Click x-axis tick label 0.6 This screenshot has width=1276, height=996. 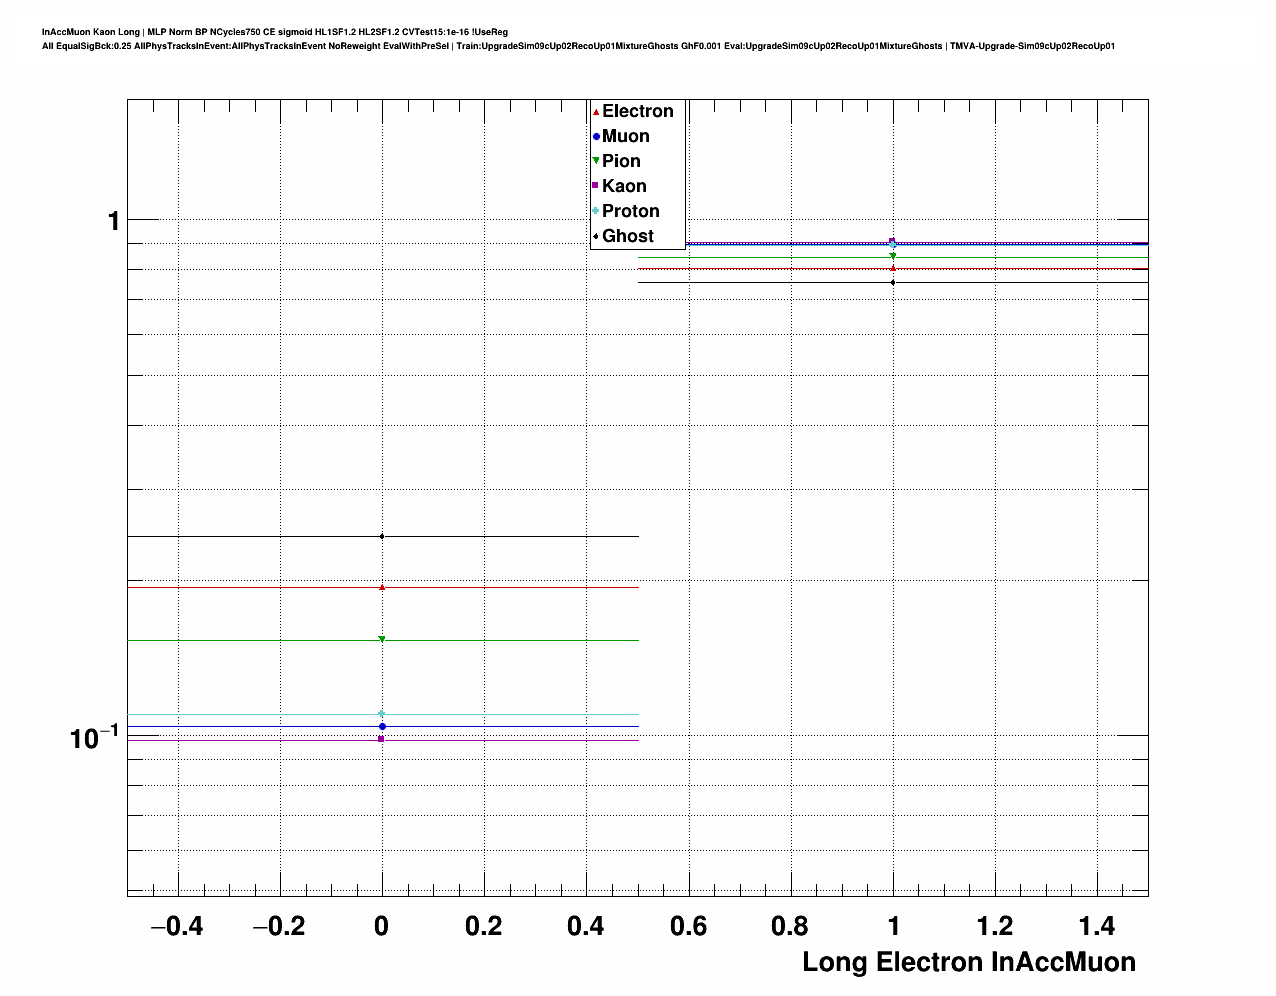(x=688, y=926)
